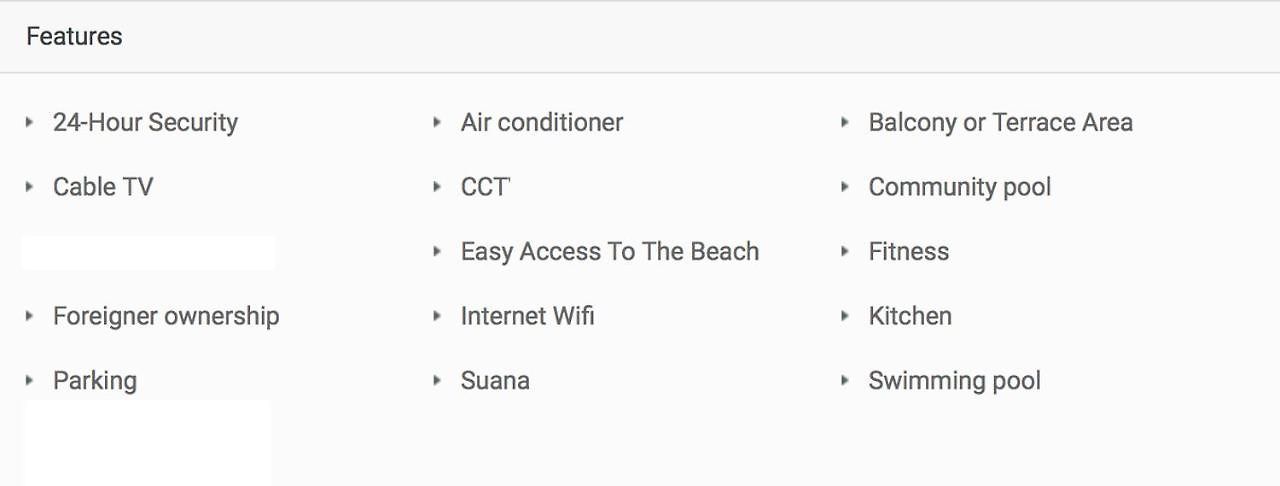Click the arrow beside Internet Wifi

tap(437, 316)
